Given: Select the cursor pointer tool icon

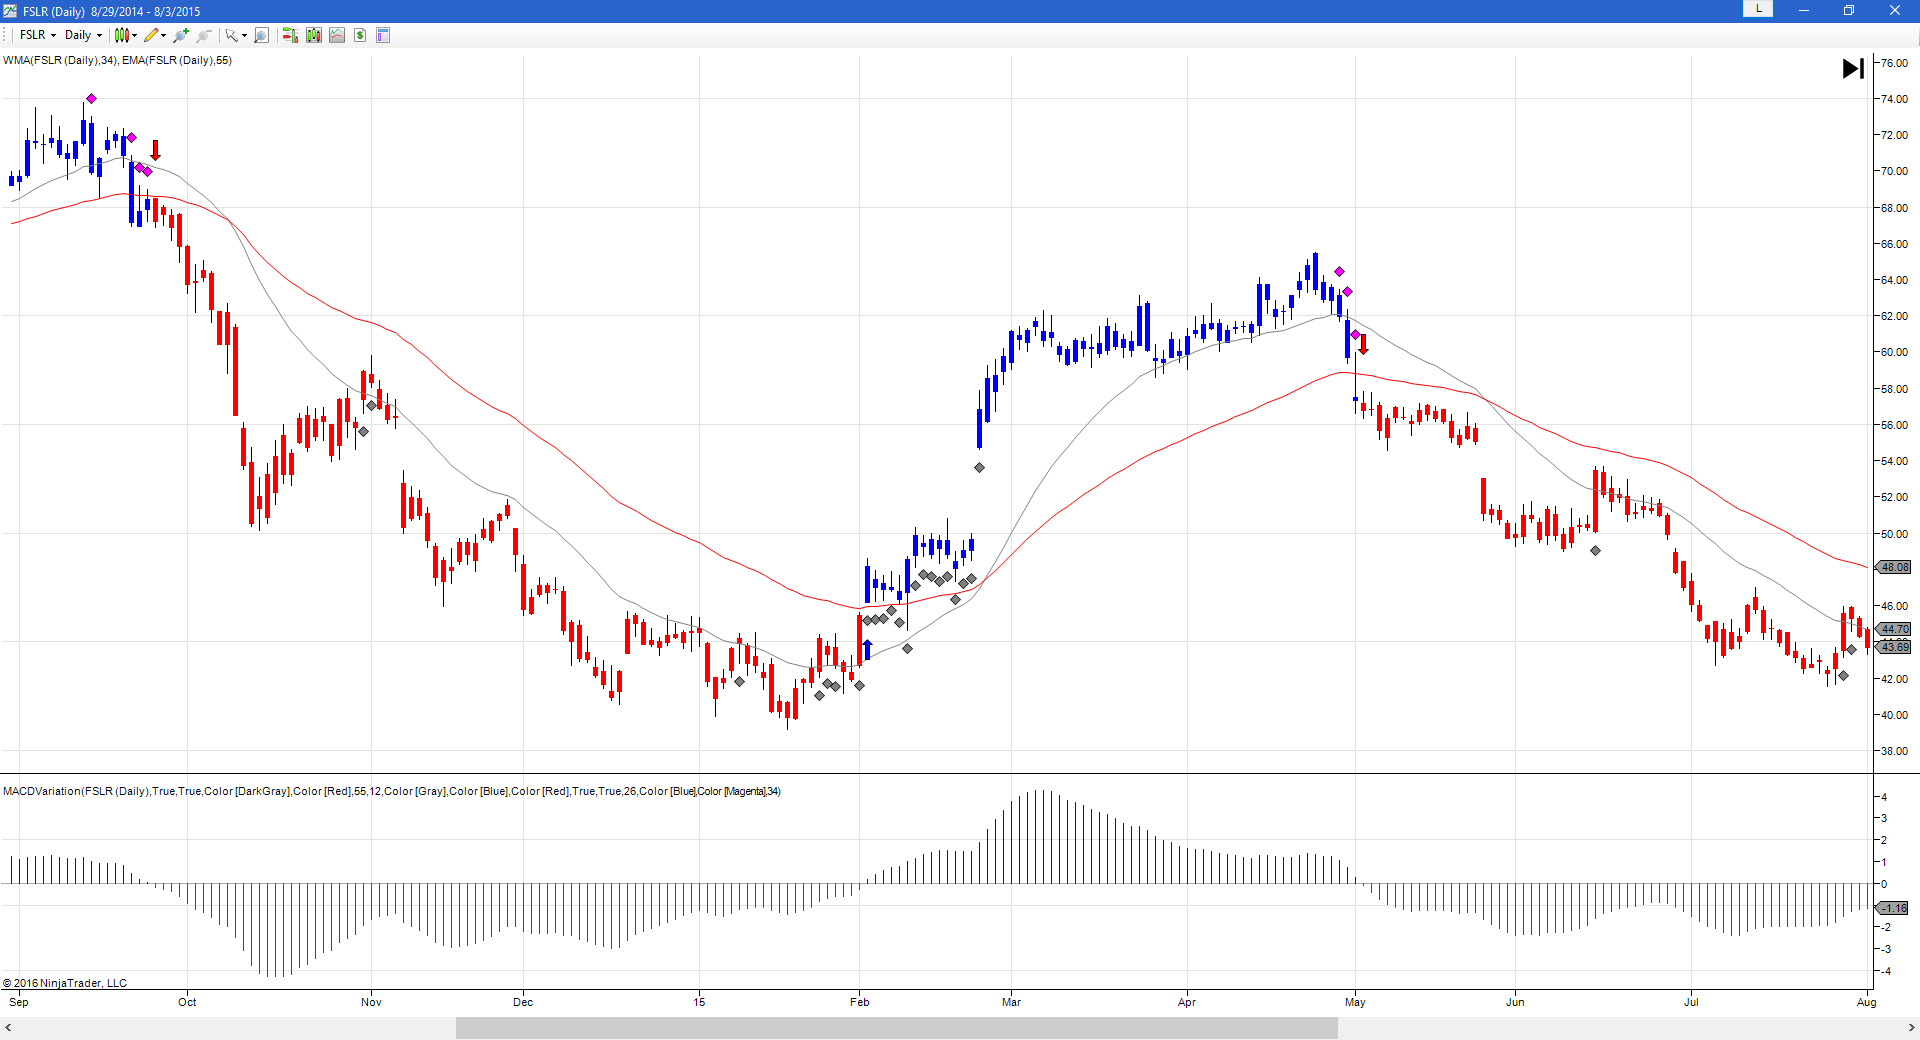Looking at the screenshot, I should coord(231,35).
